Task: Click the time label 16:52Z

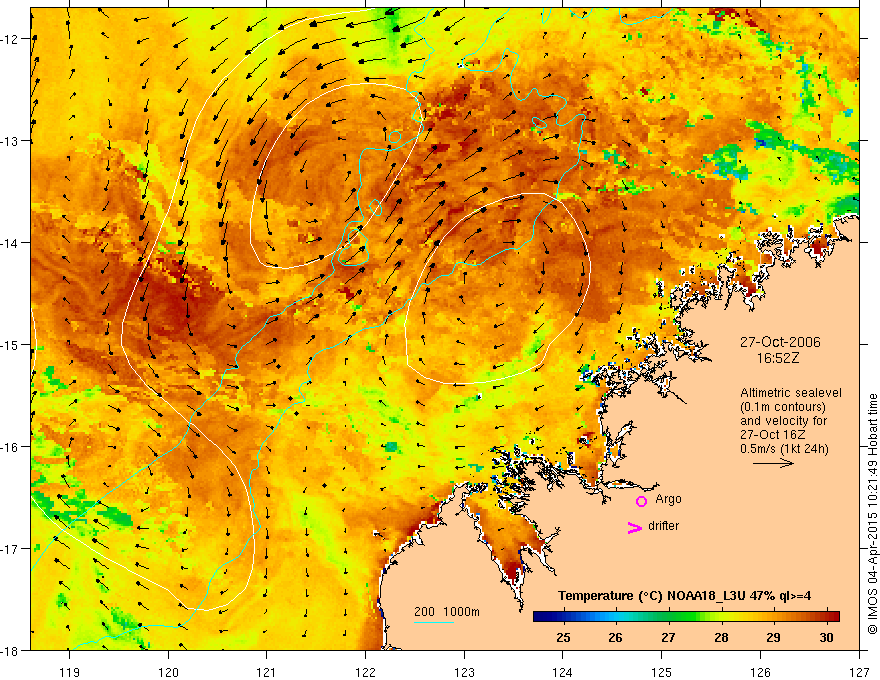Action: click(778, 358)
